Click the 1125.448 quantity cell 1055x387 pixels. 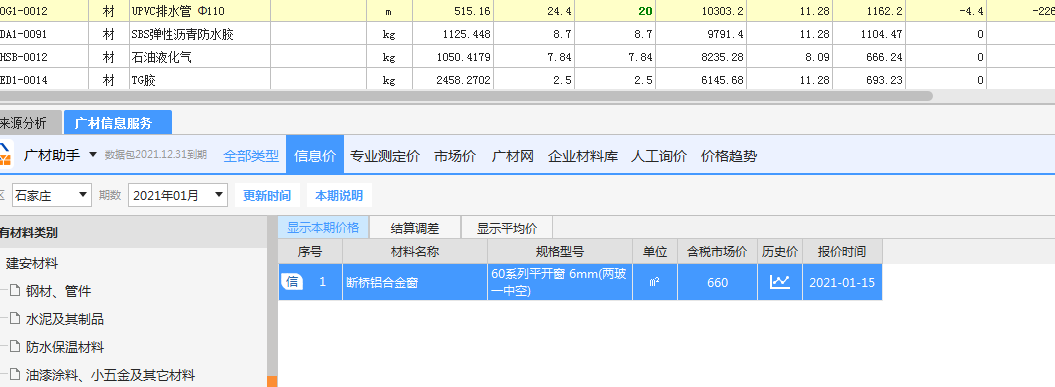point(452,34)
